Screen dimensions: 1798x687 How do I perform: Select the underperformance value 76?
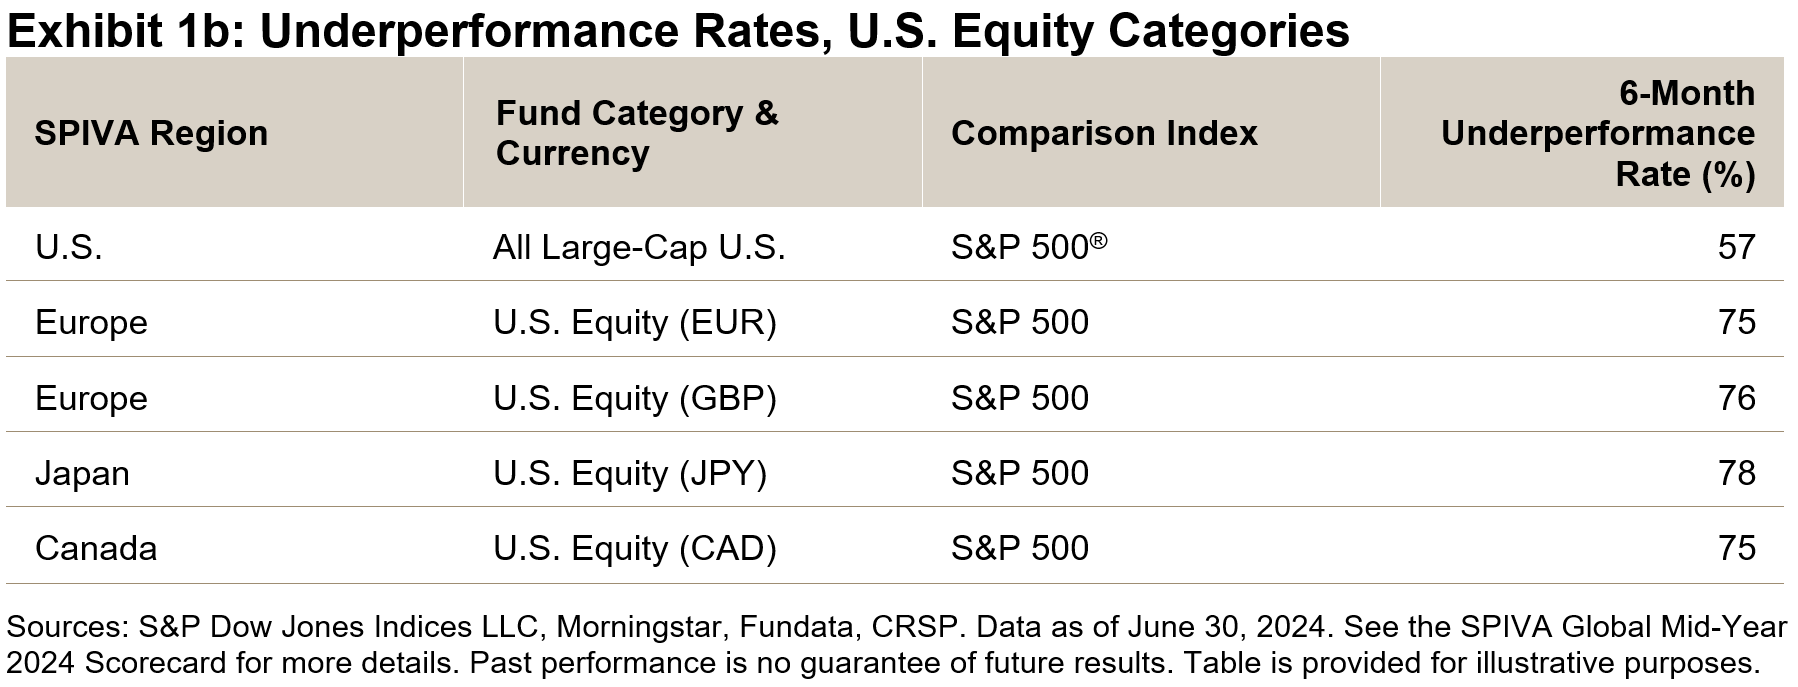point(1736,398)
